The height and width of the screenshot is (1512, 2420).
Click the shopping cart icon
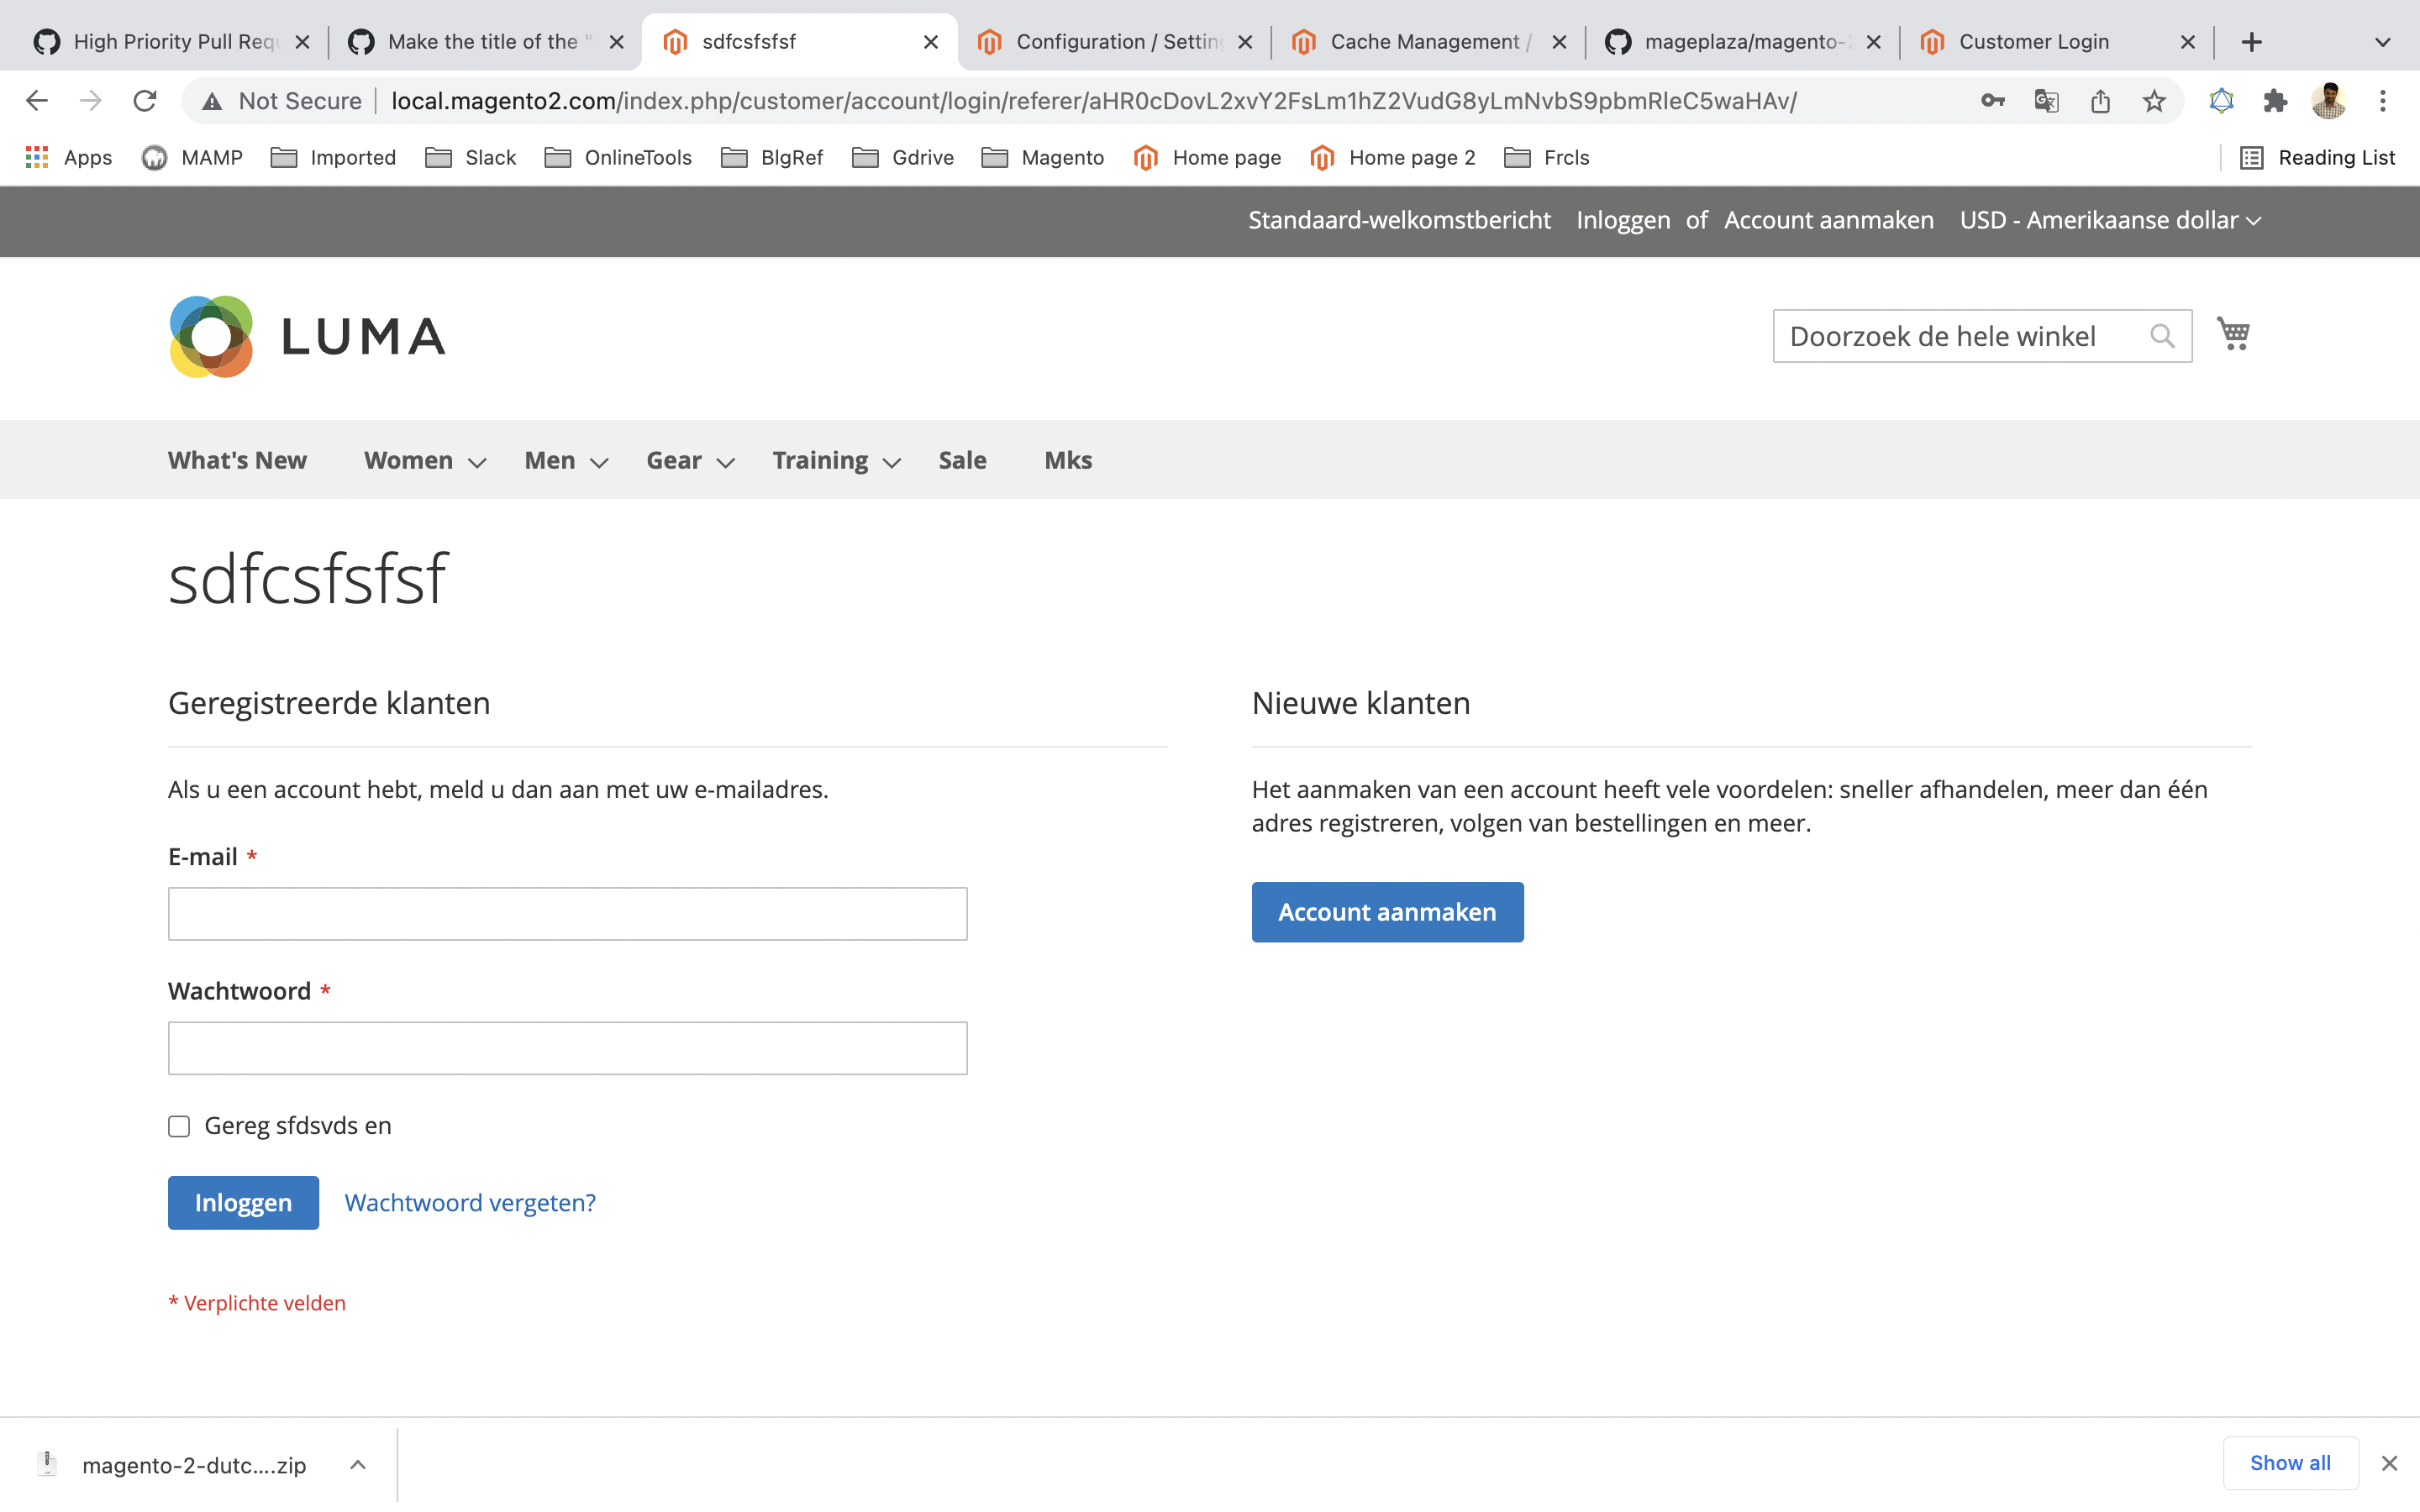pyautogui.click(x=2233, y=334)
